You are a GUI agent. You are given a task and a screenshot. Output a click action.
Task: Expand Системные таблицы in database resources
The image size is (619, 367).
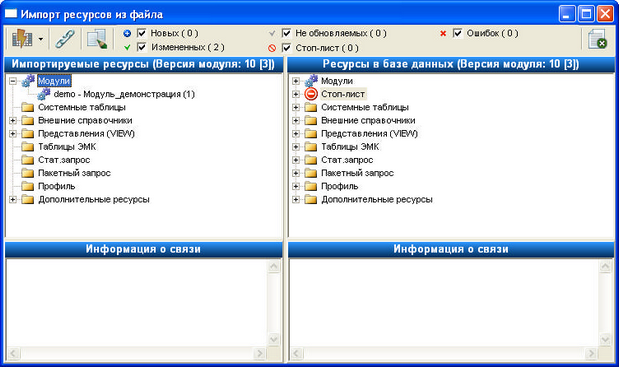click(x=296, y=107)
